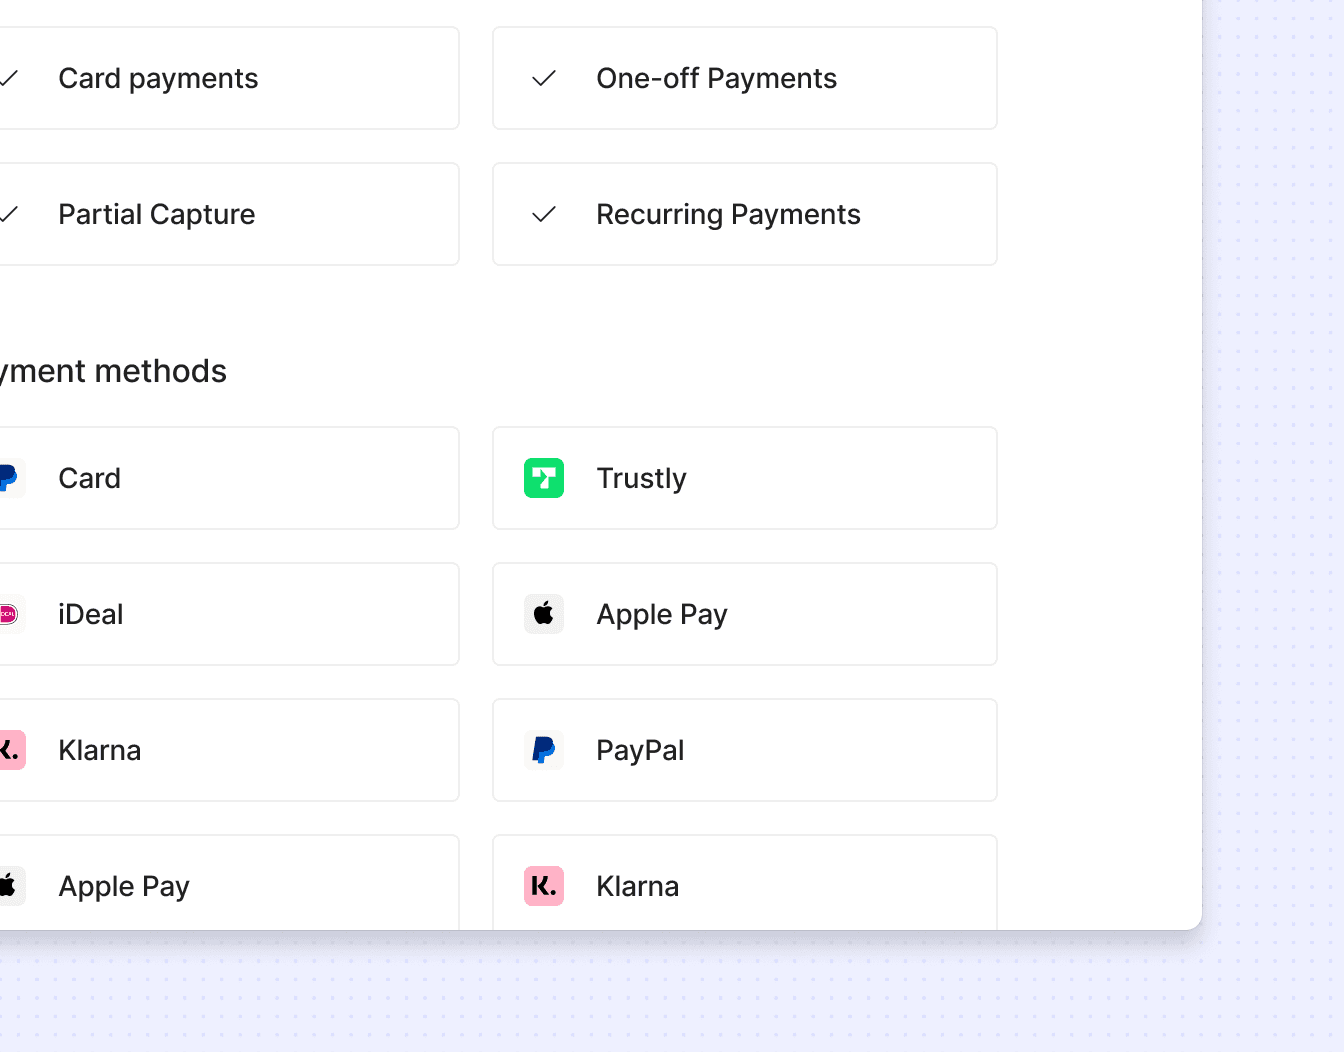The image size is (1344, 1052).
Task: Click the blue PayPal logo icon
Action: pyautogui.click(x=544, y=750)
